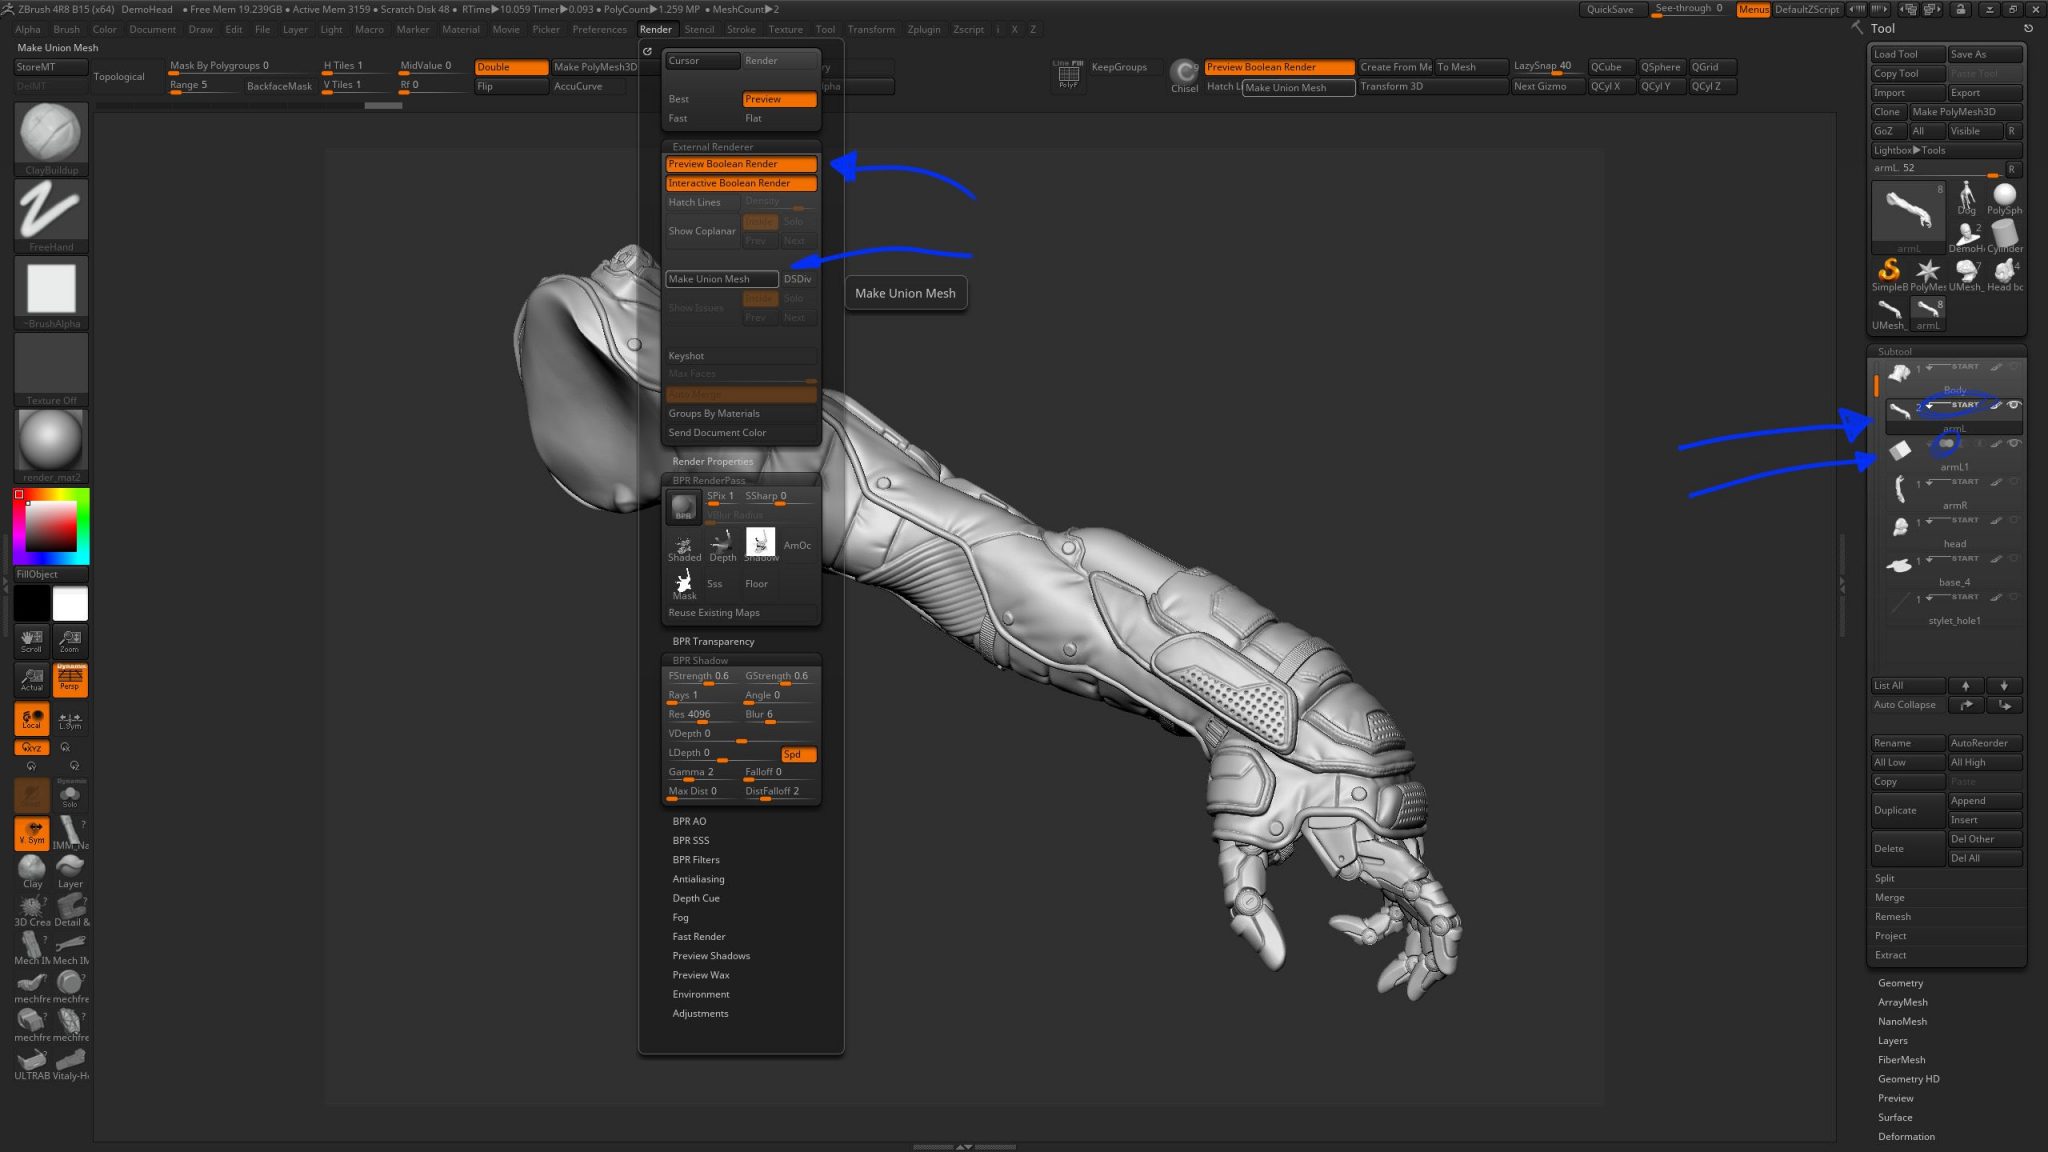Click the Zoom canvas icon
2048x1152 pixels.
point(69,641)
